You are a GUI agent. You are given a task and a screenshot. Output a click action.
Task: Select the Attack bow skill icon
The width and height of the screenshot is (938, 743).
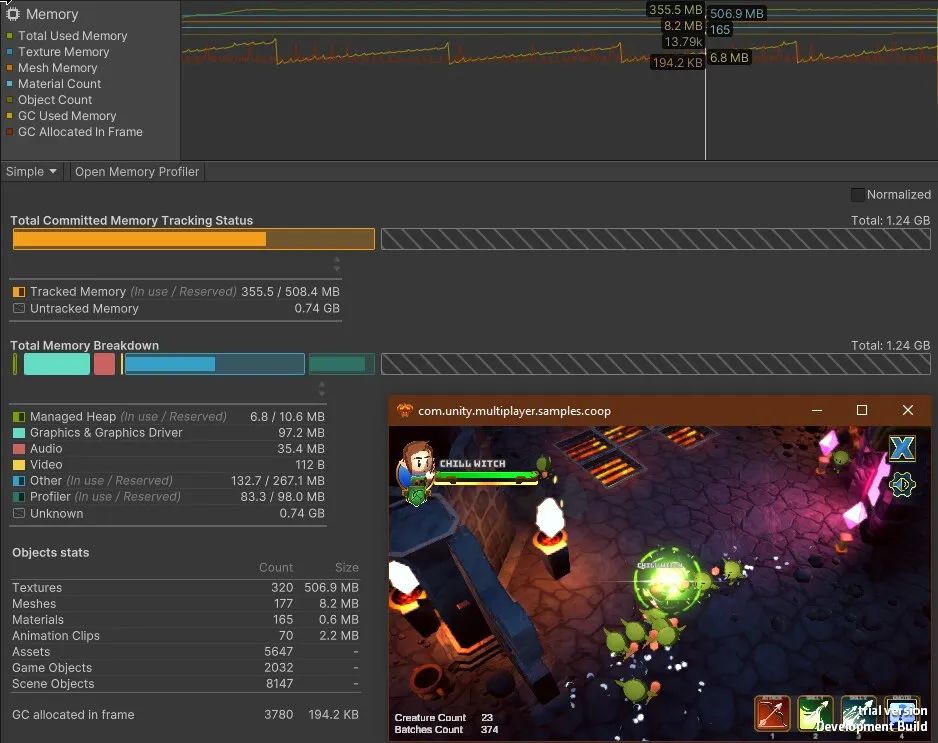pos(773,713)
